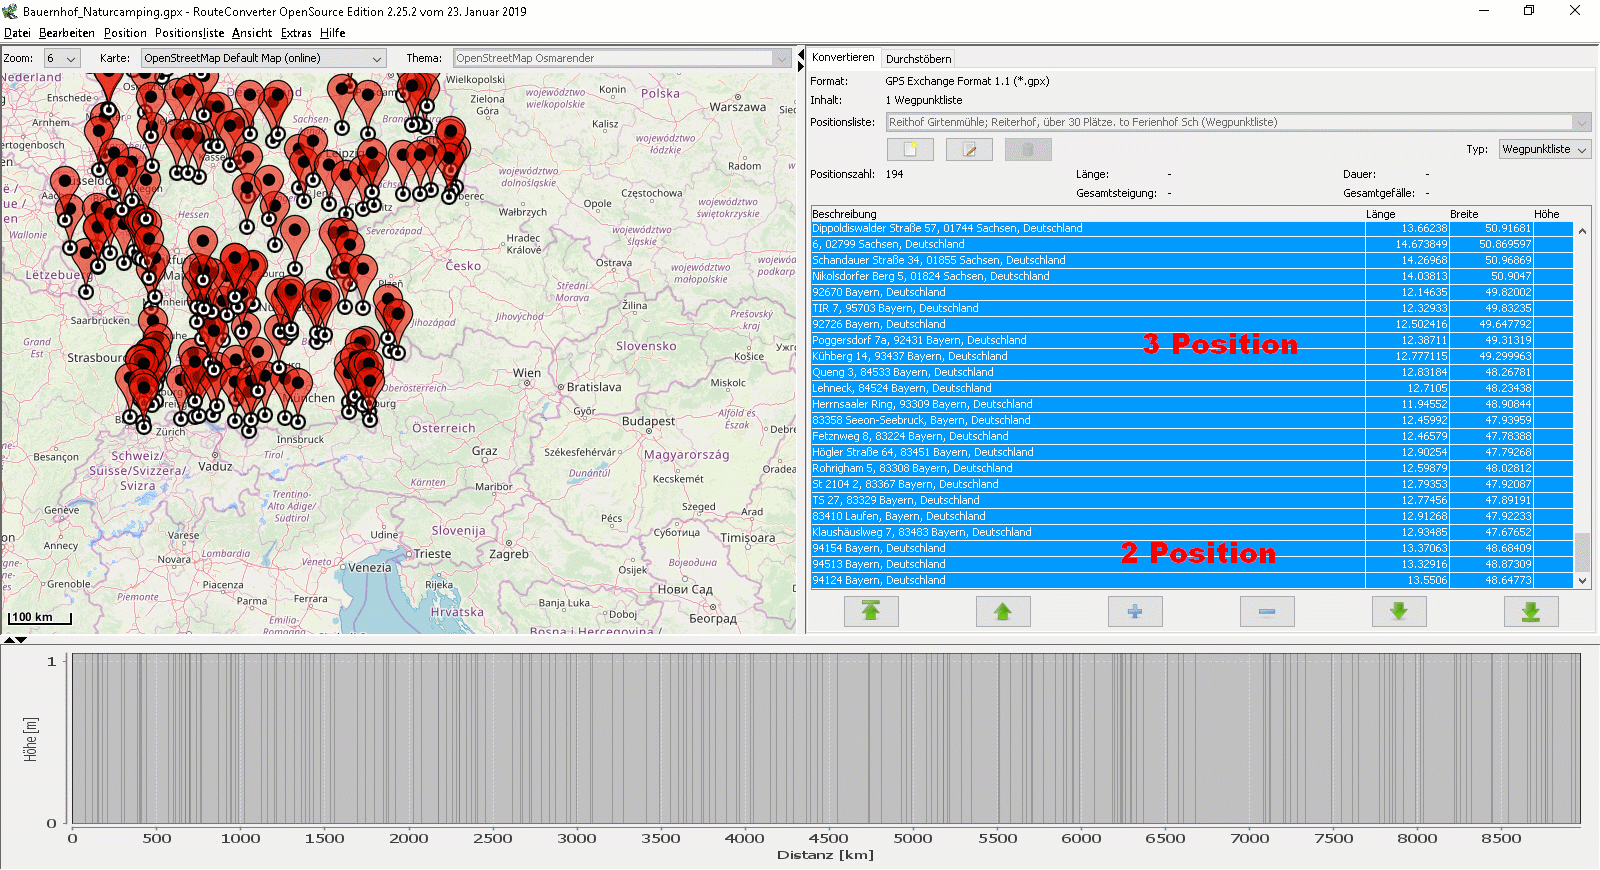Add a new position with plus button
Image resolution: width=1600 pixels, height=870 pixels.
1135,611
